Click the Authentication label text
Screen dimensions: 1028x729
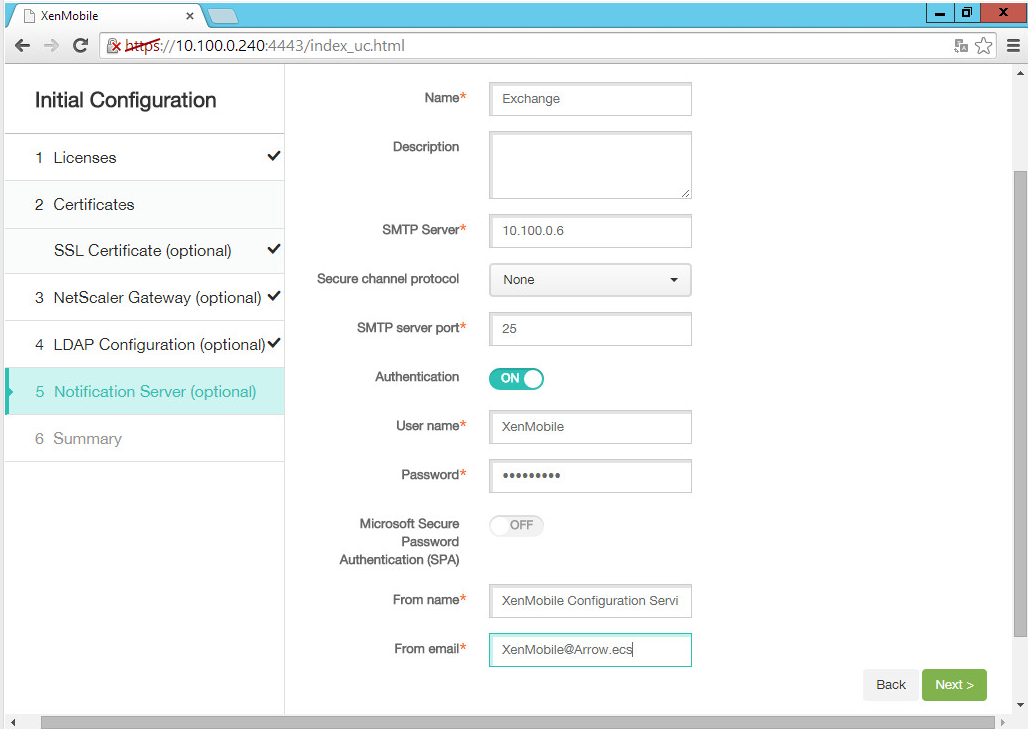pyautogui.click(x=417, y=377)
